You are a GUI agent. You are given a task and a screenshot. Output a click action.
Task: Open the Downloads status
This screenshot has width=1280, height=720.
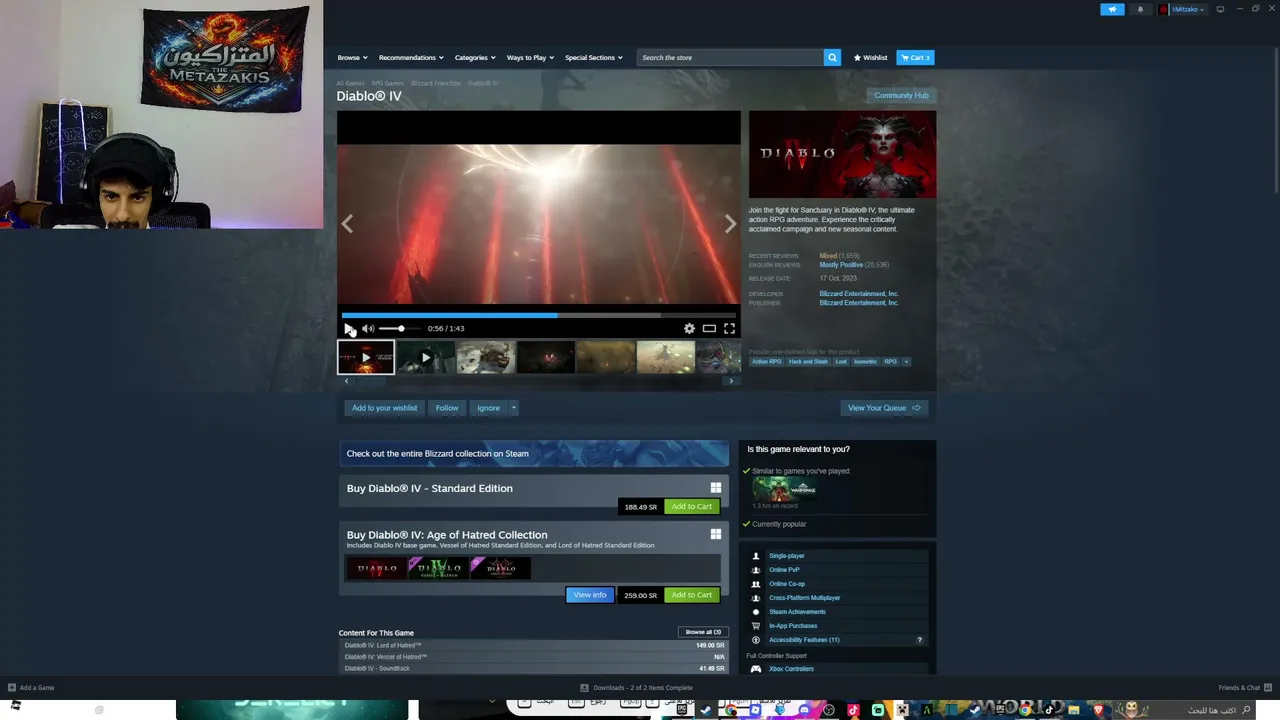(636, 688)
